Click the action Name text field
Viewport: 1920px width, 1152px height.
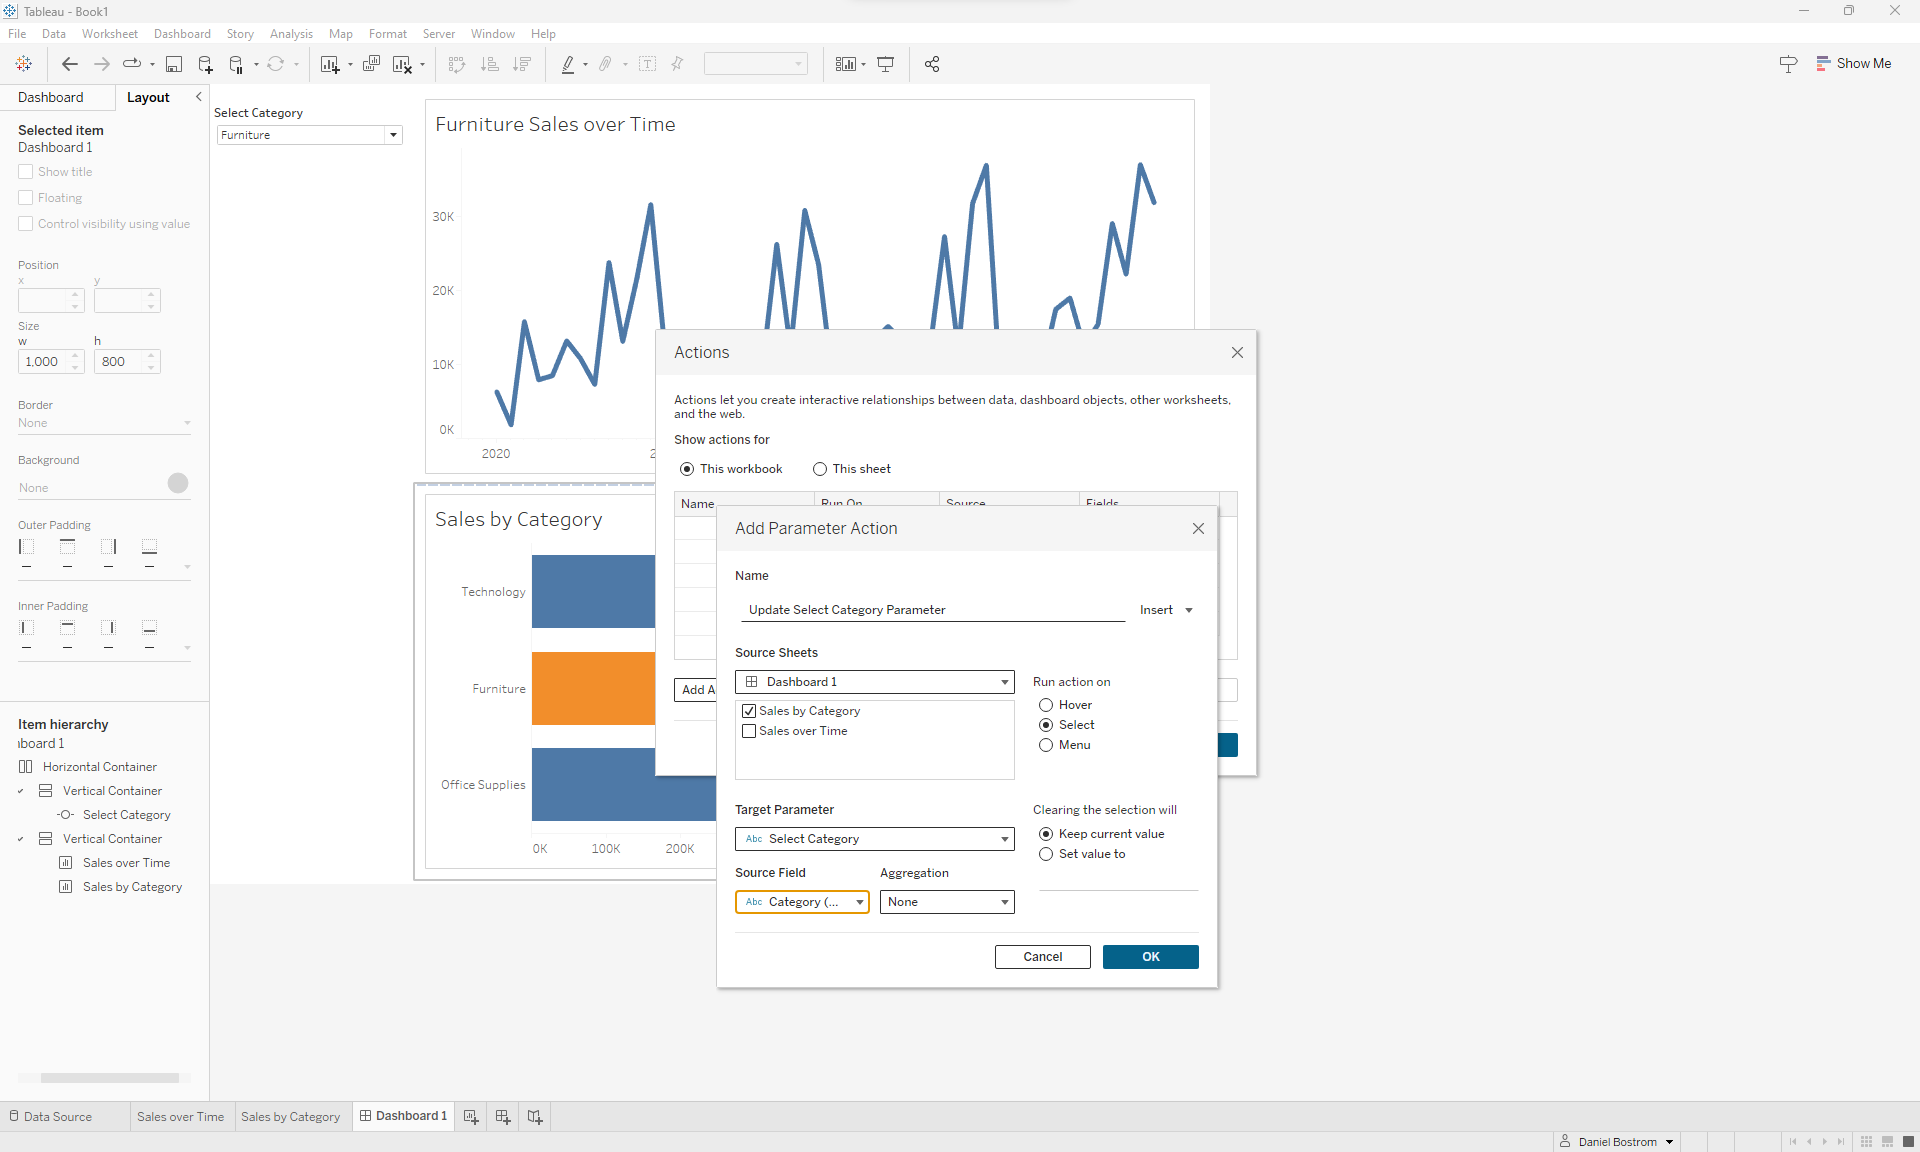point(932,610)
